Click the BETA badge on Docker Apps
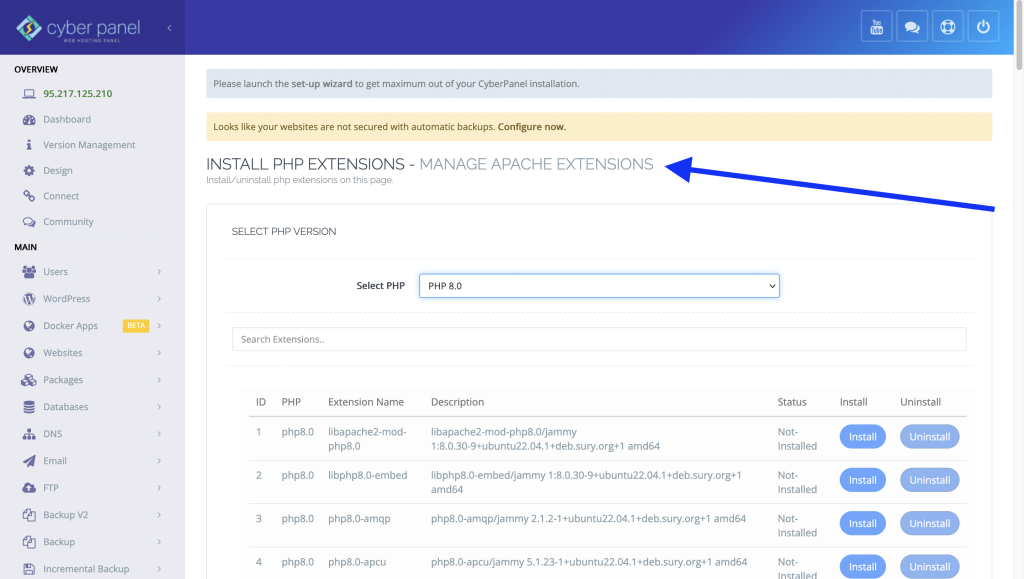 coord(136,326)
